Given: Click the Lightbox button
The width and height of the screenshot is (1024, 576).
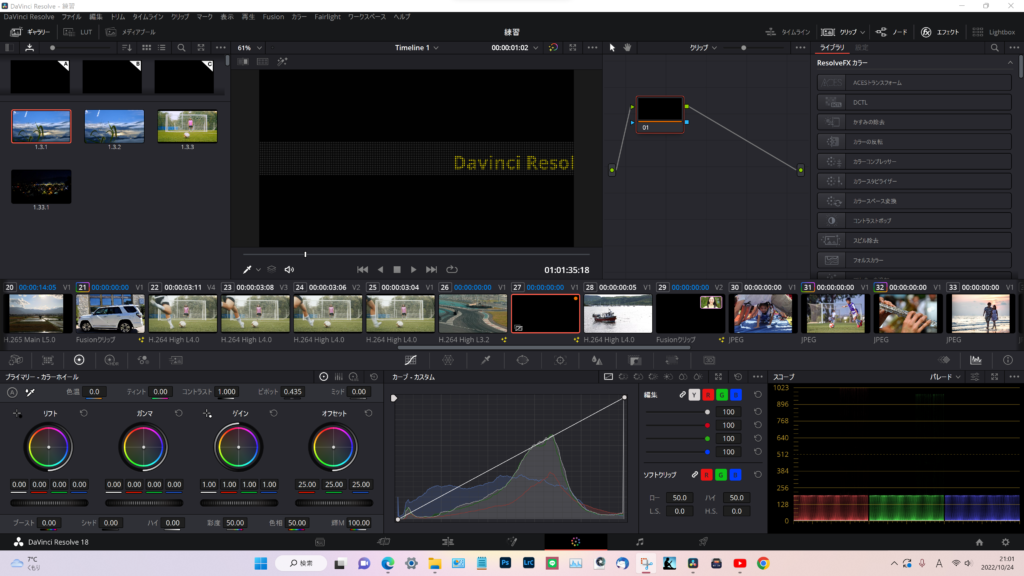Looking at the screenshot, I should tap(994, 32).
